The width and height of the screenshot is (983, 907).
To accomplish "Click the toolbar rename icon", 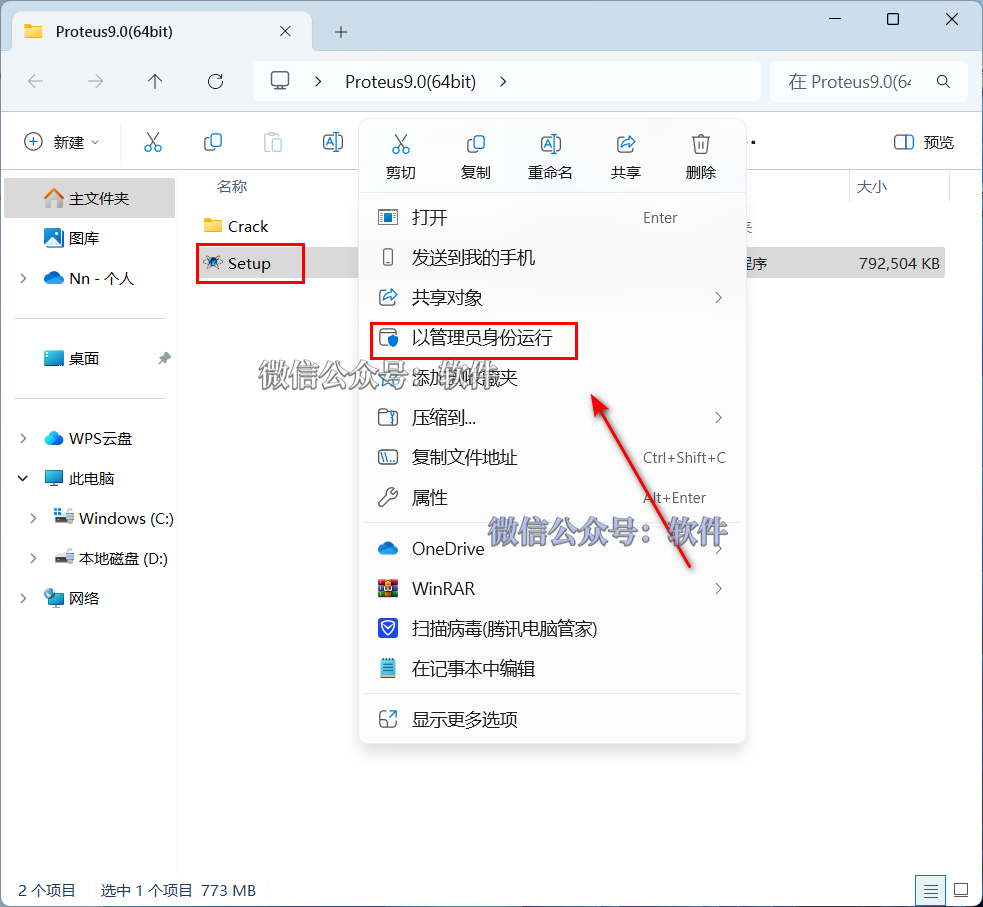I will 333,142.
